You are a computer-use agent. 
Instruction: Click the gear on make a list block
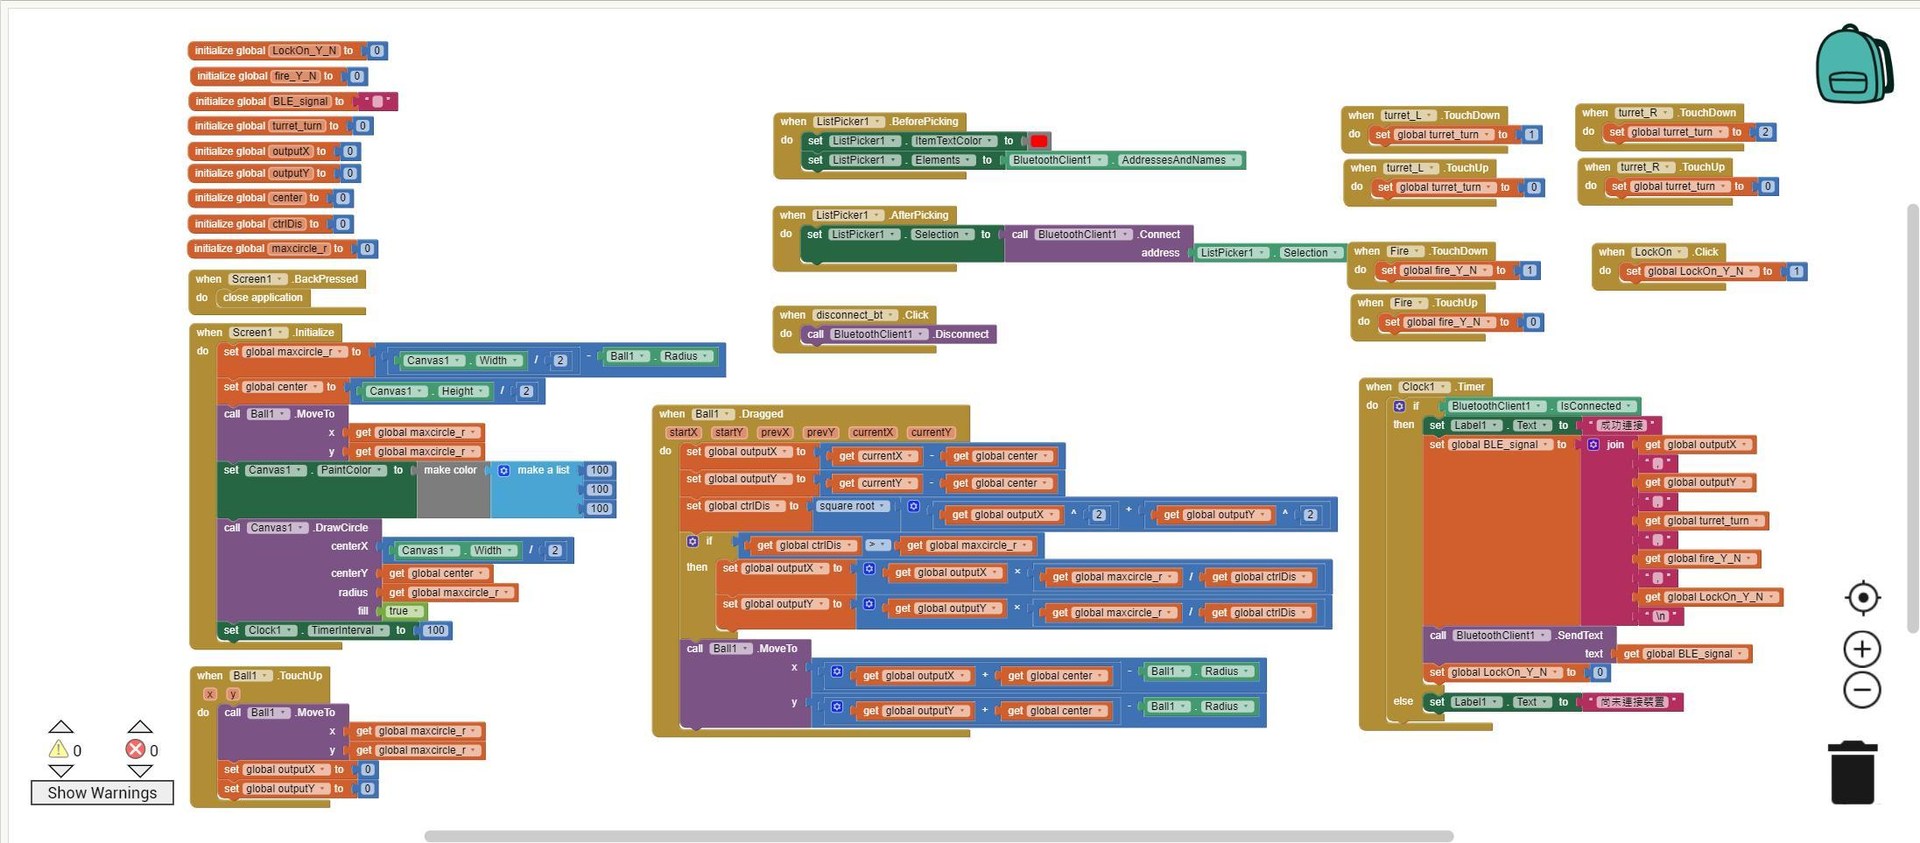tap(504, 470)
